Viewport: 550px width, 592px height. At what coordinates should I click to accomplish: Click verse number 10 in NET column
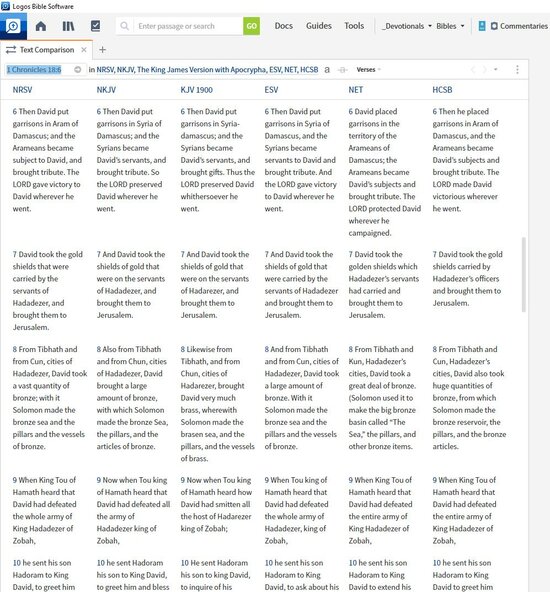click(x=353, y=563)
